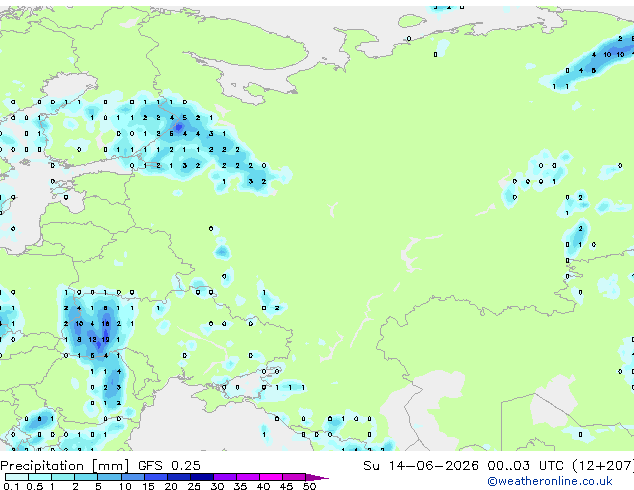The image size is (634, 490).
Task: Click the "15" legend scale value
Action: 148,486
